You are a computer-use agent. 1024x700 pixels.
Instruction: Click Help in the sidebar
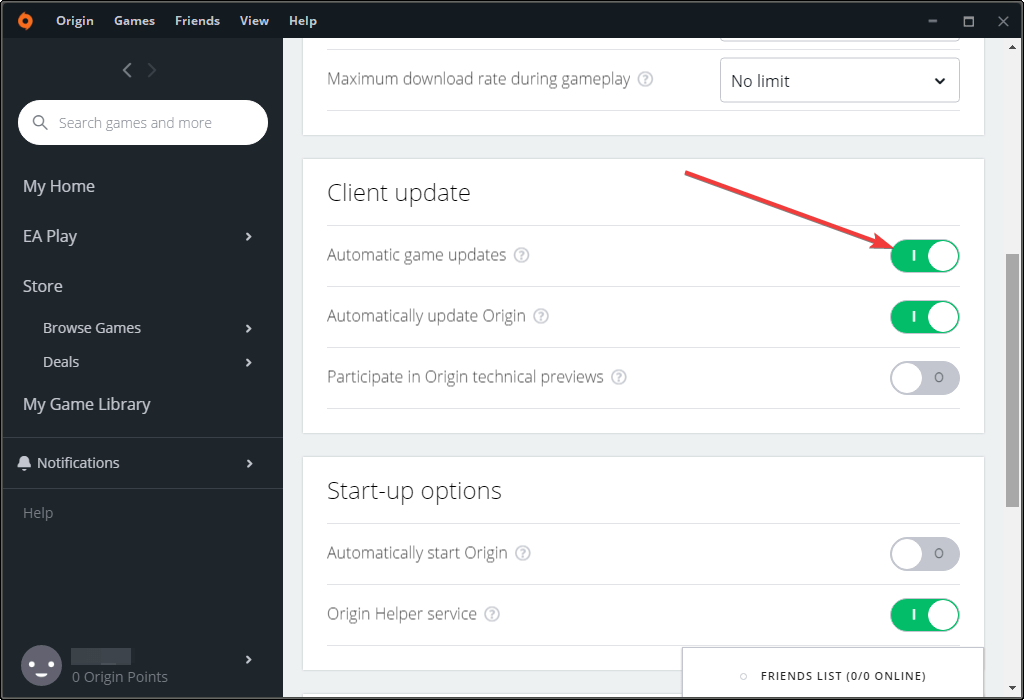tap(37, 512)
